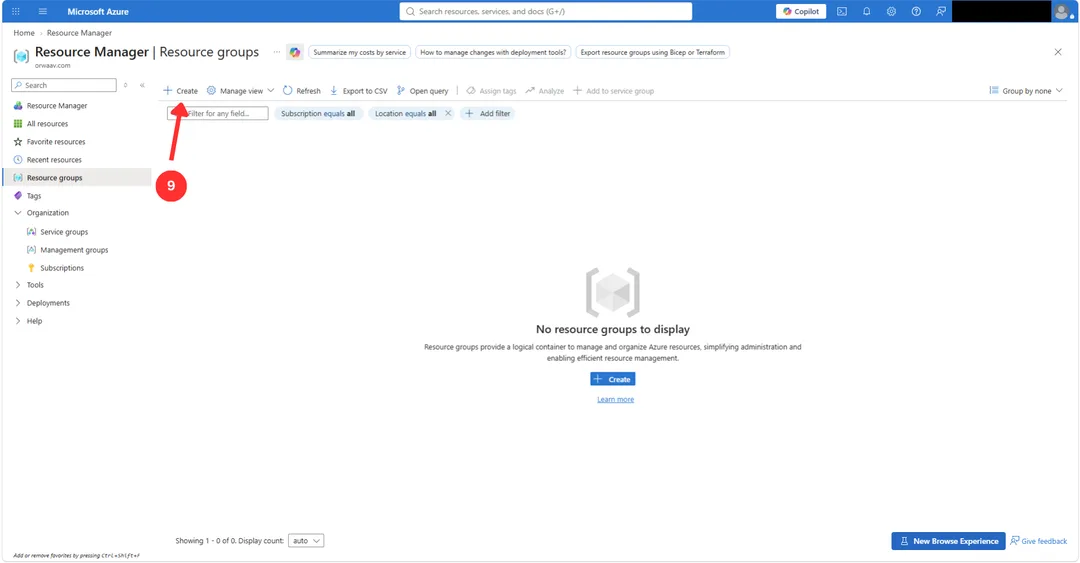
Task: Open the Group by none dropdown
Action: [x=1026, y=91]
